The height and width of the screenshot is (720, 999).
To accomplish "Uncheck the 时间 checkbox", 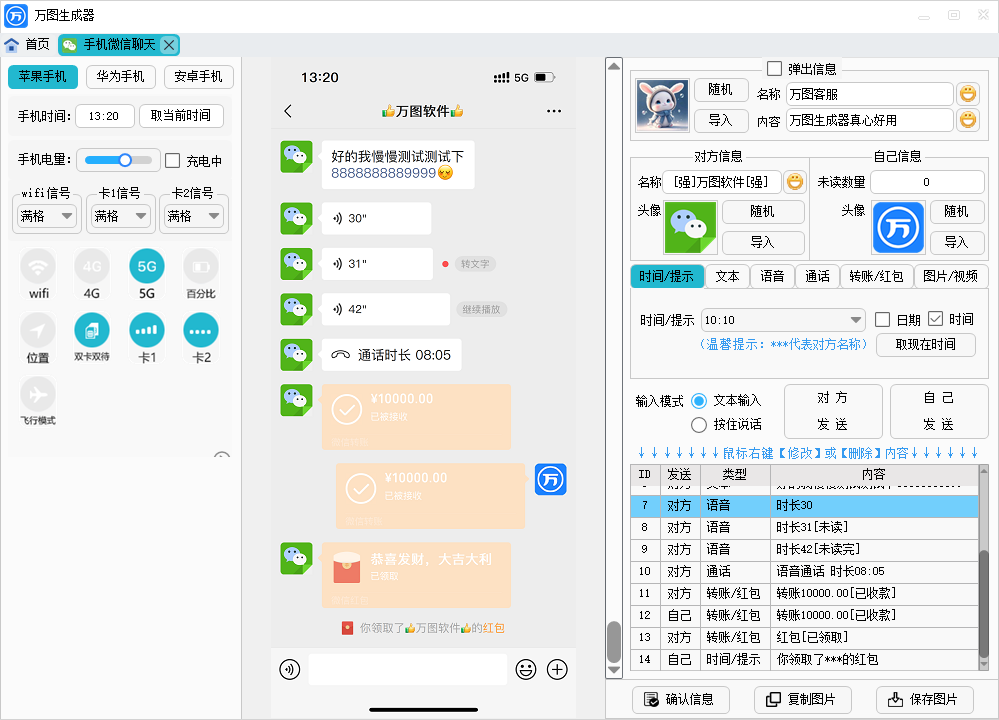I will click(935, 319).
